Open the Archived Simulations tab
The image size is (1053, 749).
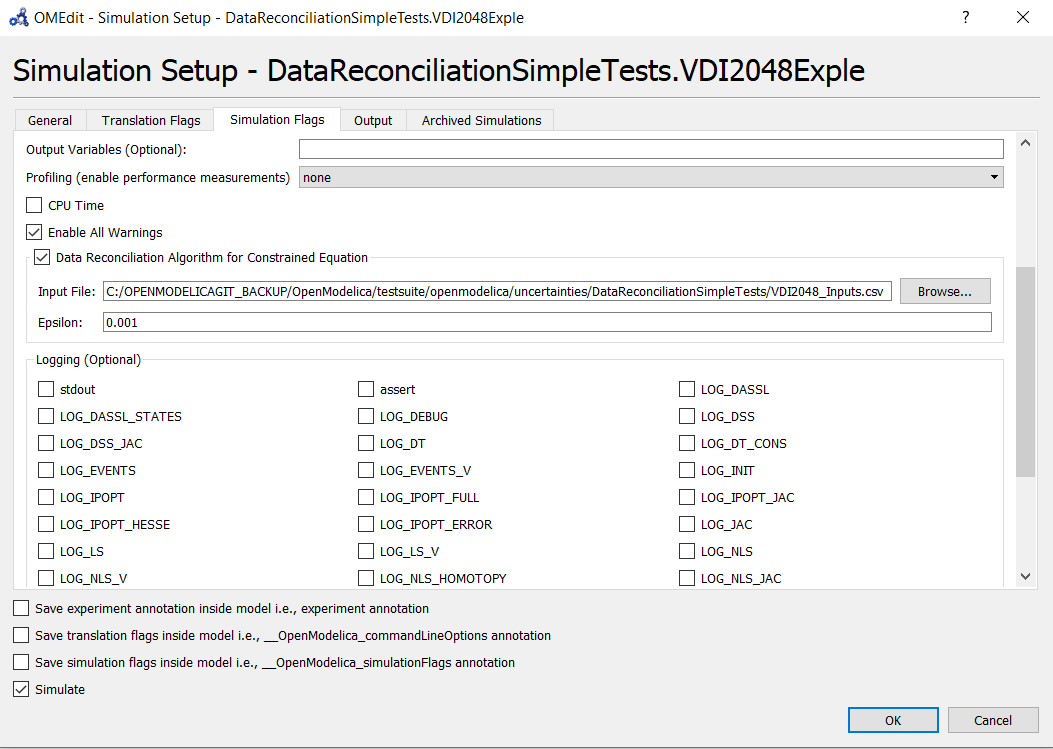point(480,119)
